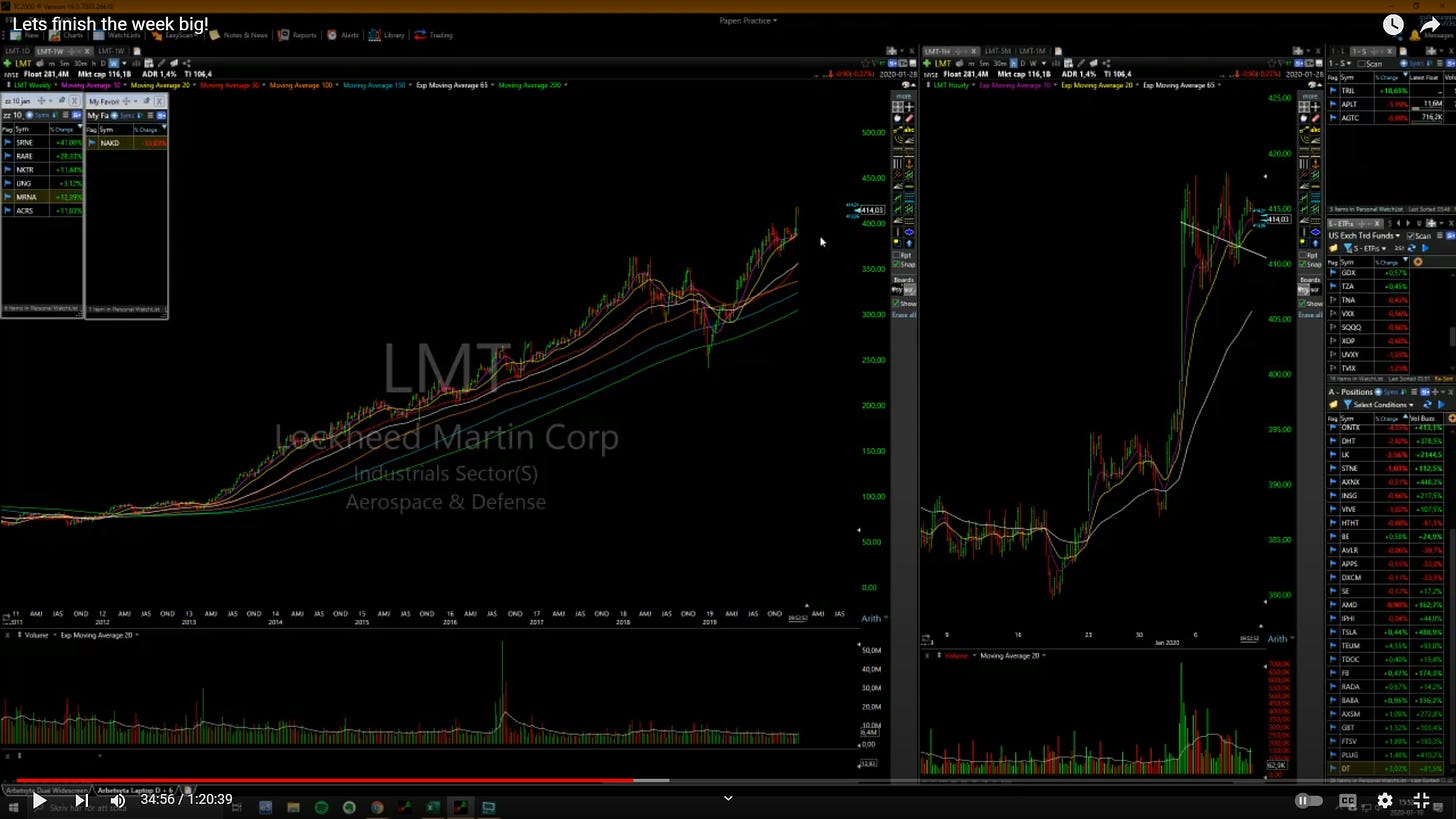The width and height of the screenshot is (1456, 819).
Task: Click refresh icon in ETFs watchlist toolbar
Action: [1411, 248]
